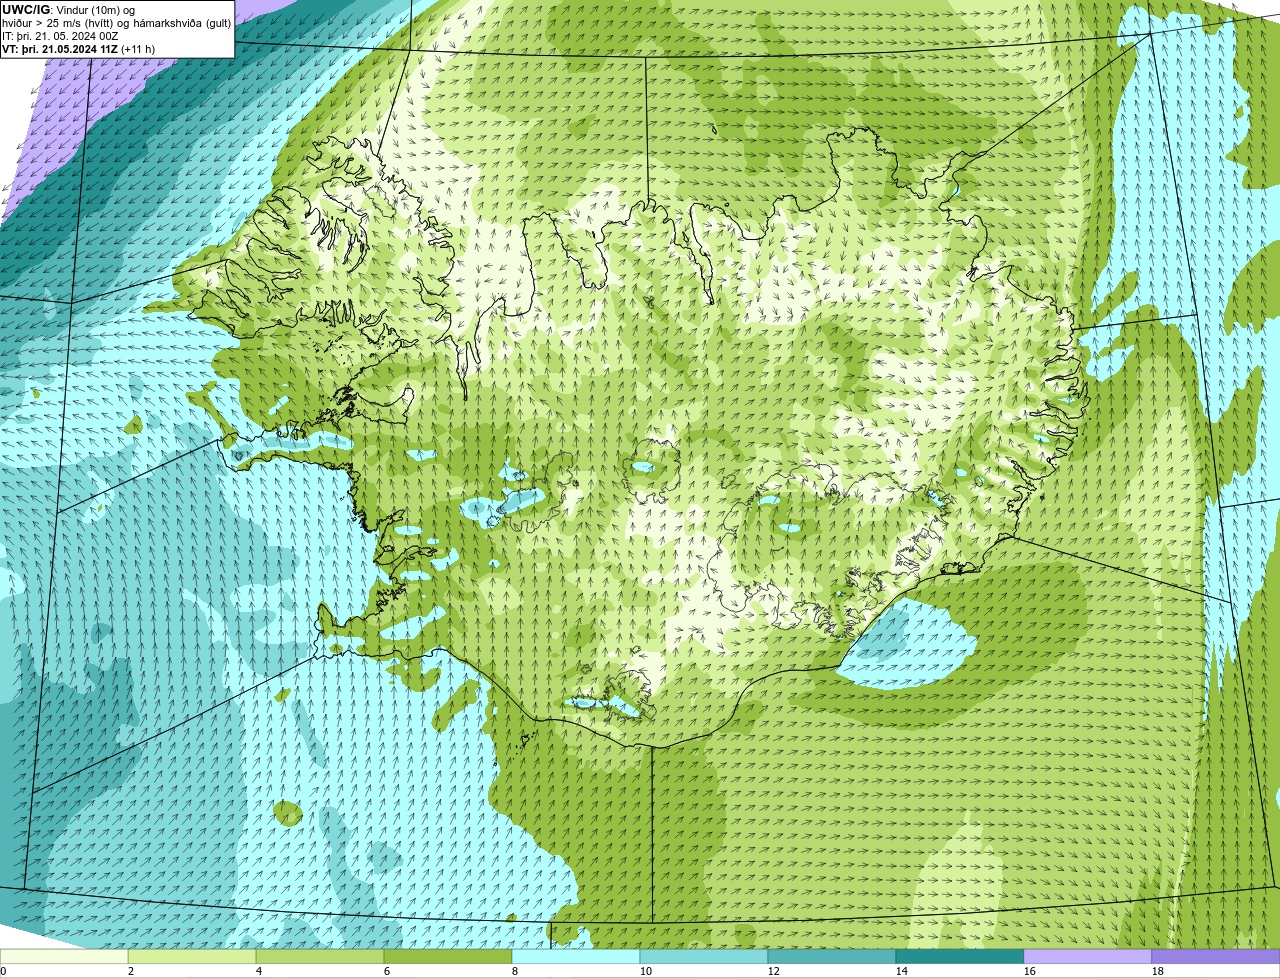Image resolution: width=1280 pixels, height=978 pixels.
Task: Click the '8' label on the color scale
Action: click(515, 971)
